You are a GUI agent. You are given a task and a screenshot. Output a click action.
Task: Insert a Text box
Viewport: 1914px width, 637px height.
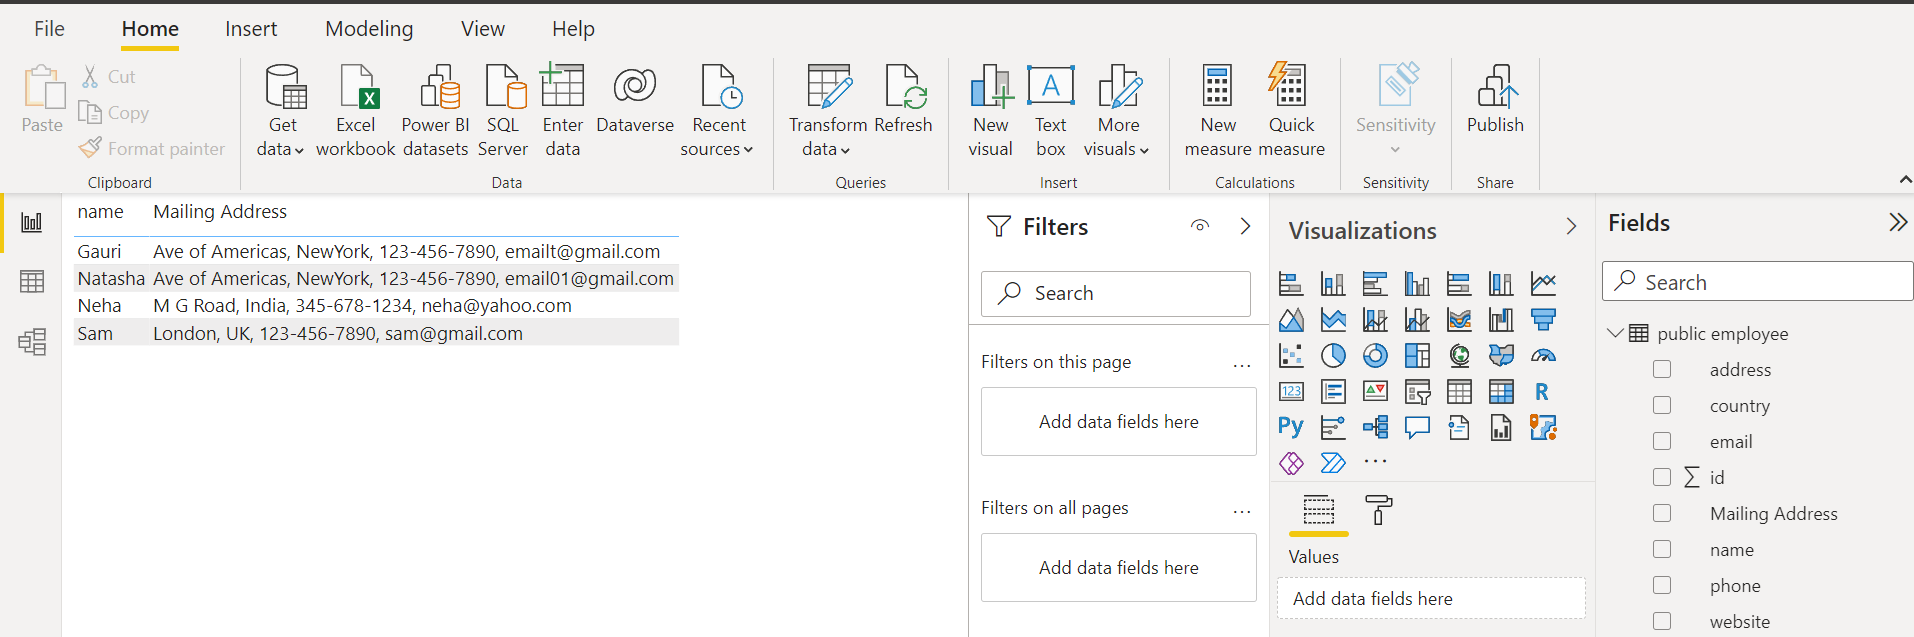coord(1050,88)
